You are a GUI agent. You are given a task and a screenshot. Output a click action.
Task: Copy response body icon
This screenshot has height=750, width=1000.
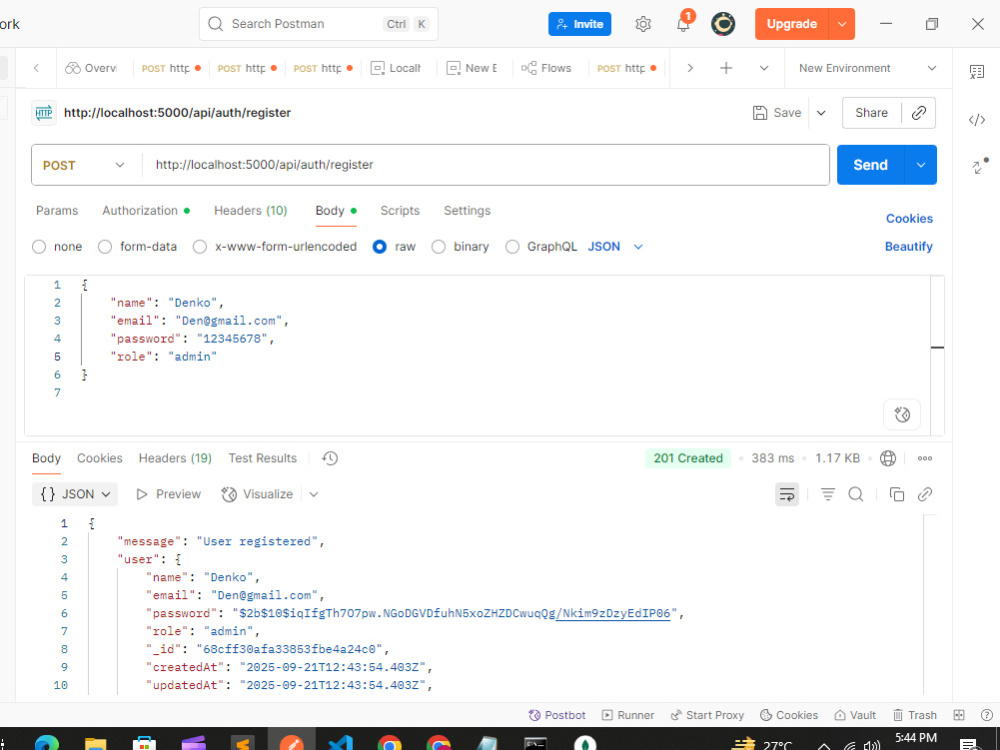[x=897, y=494]
